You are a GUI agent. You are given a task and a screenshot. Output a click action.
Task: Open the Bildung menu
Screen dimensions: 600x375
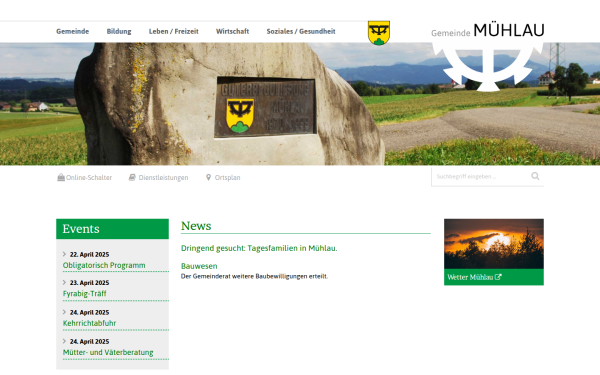click(119, 31)
